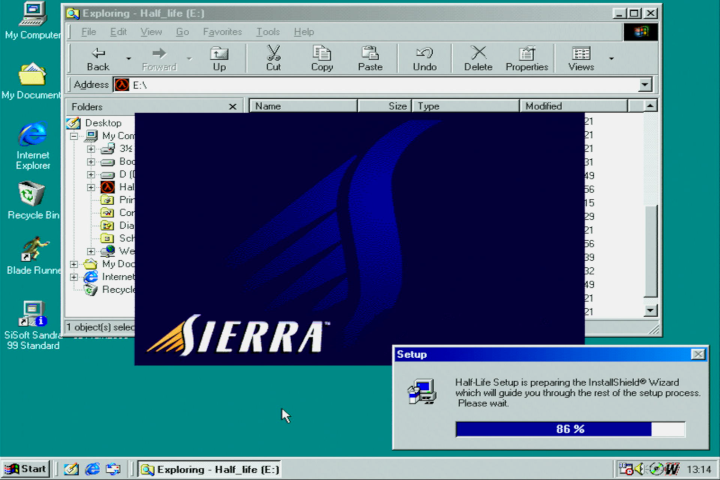Image resolution: width=720 pixels, height=480 pixels.
Task: Go up one folder level
Action: tap(219, 59)
